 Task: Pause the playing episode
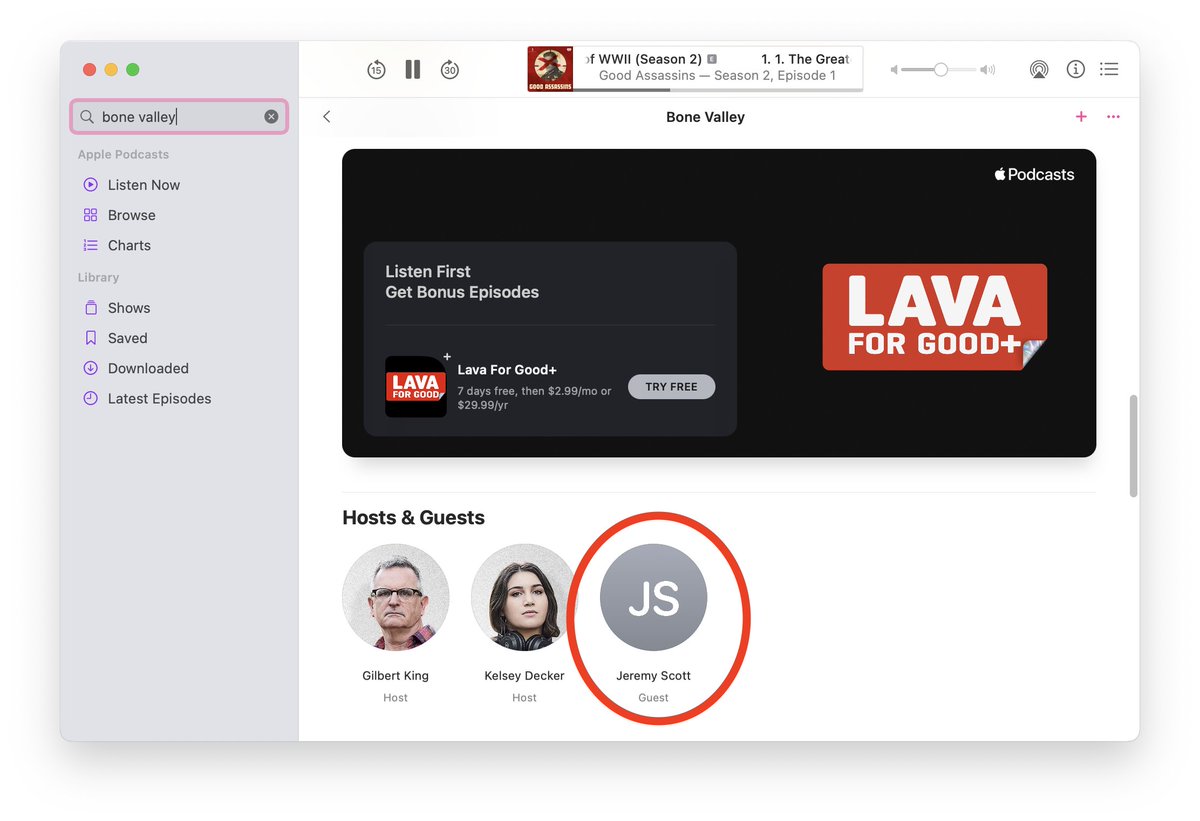[413, 69]
